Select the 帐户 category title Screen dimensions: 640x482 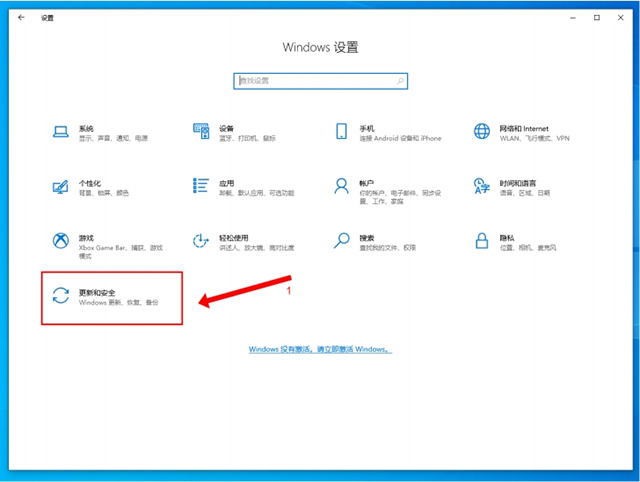pyautogui.click(x=367, y=183)
